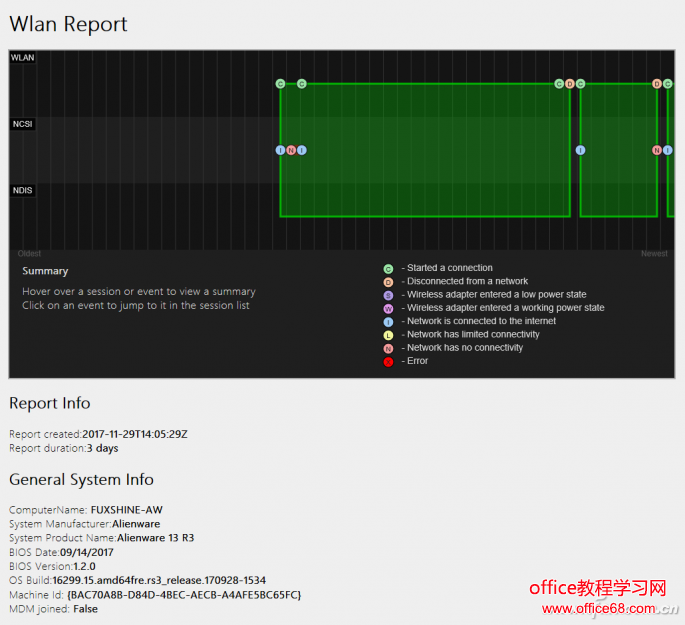The image size is (685, 625).
Task: Select the largest green WLAN session block
Action: tap(425, 150)
